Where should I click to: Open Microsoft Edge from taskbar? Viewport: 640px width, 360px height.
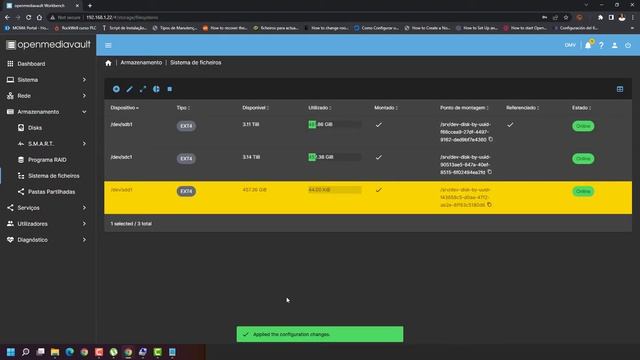pyautogui.click(x=70, y=352)
